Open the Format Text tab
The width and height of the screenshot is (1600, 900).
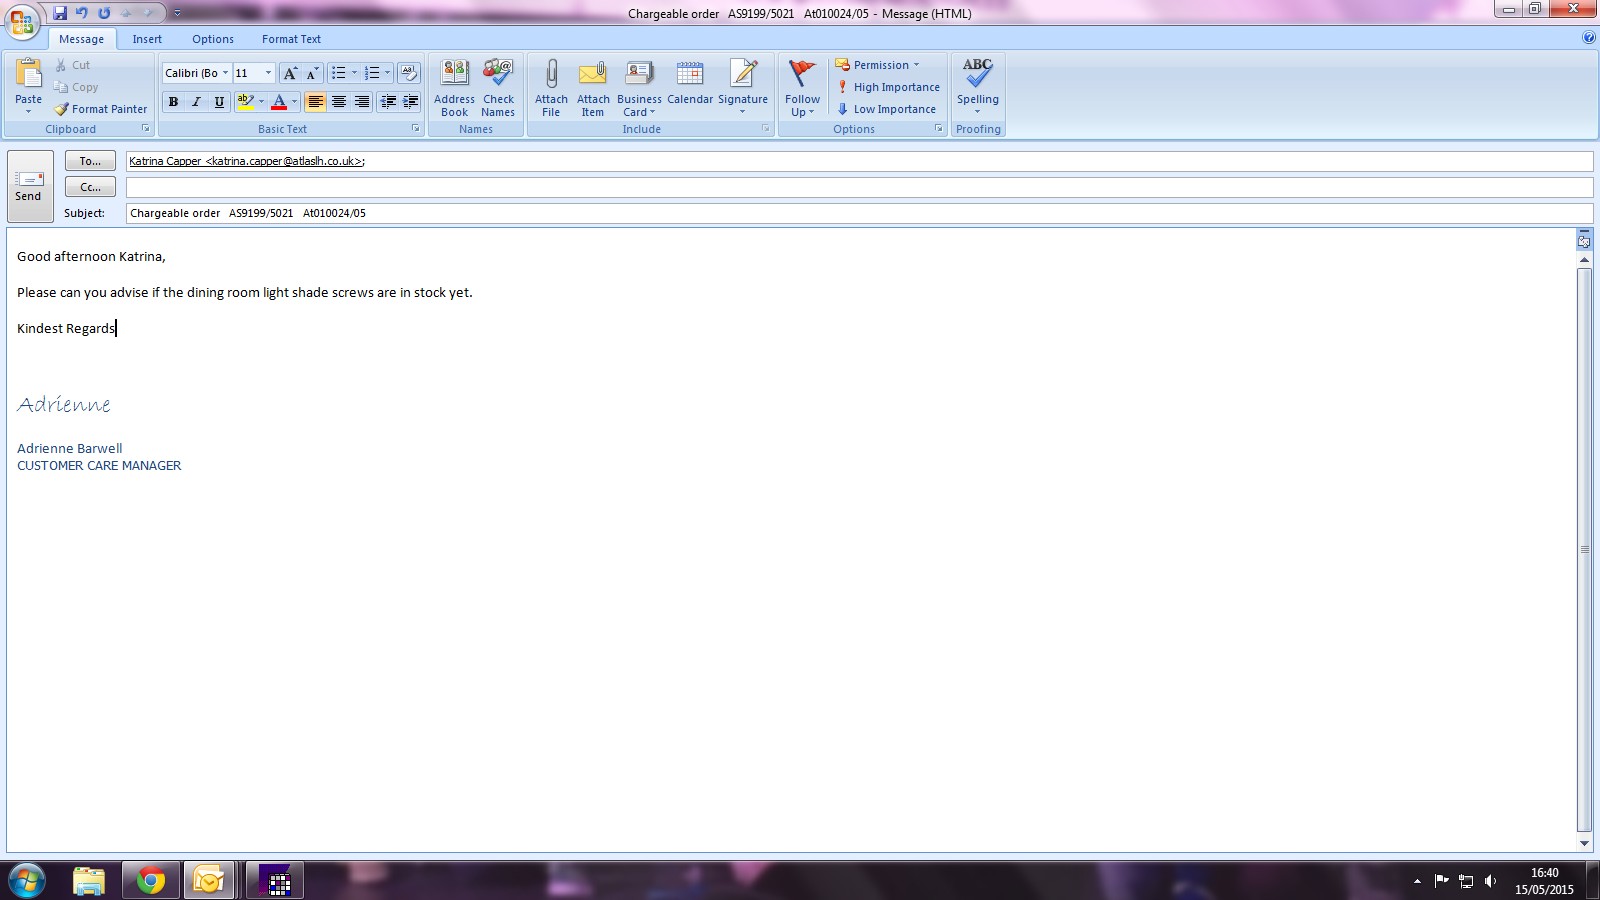click(x=291, y=39)
